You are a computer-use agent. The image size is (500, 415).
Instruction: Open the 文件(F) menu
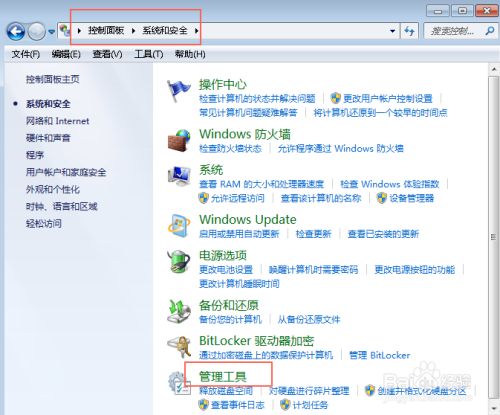point(26,54)
